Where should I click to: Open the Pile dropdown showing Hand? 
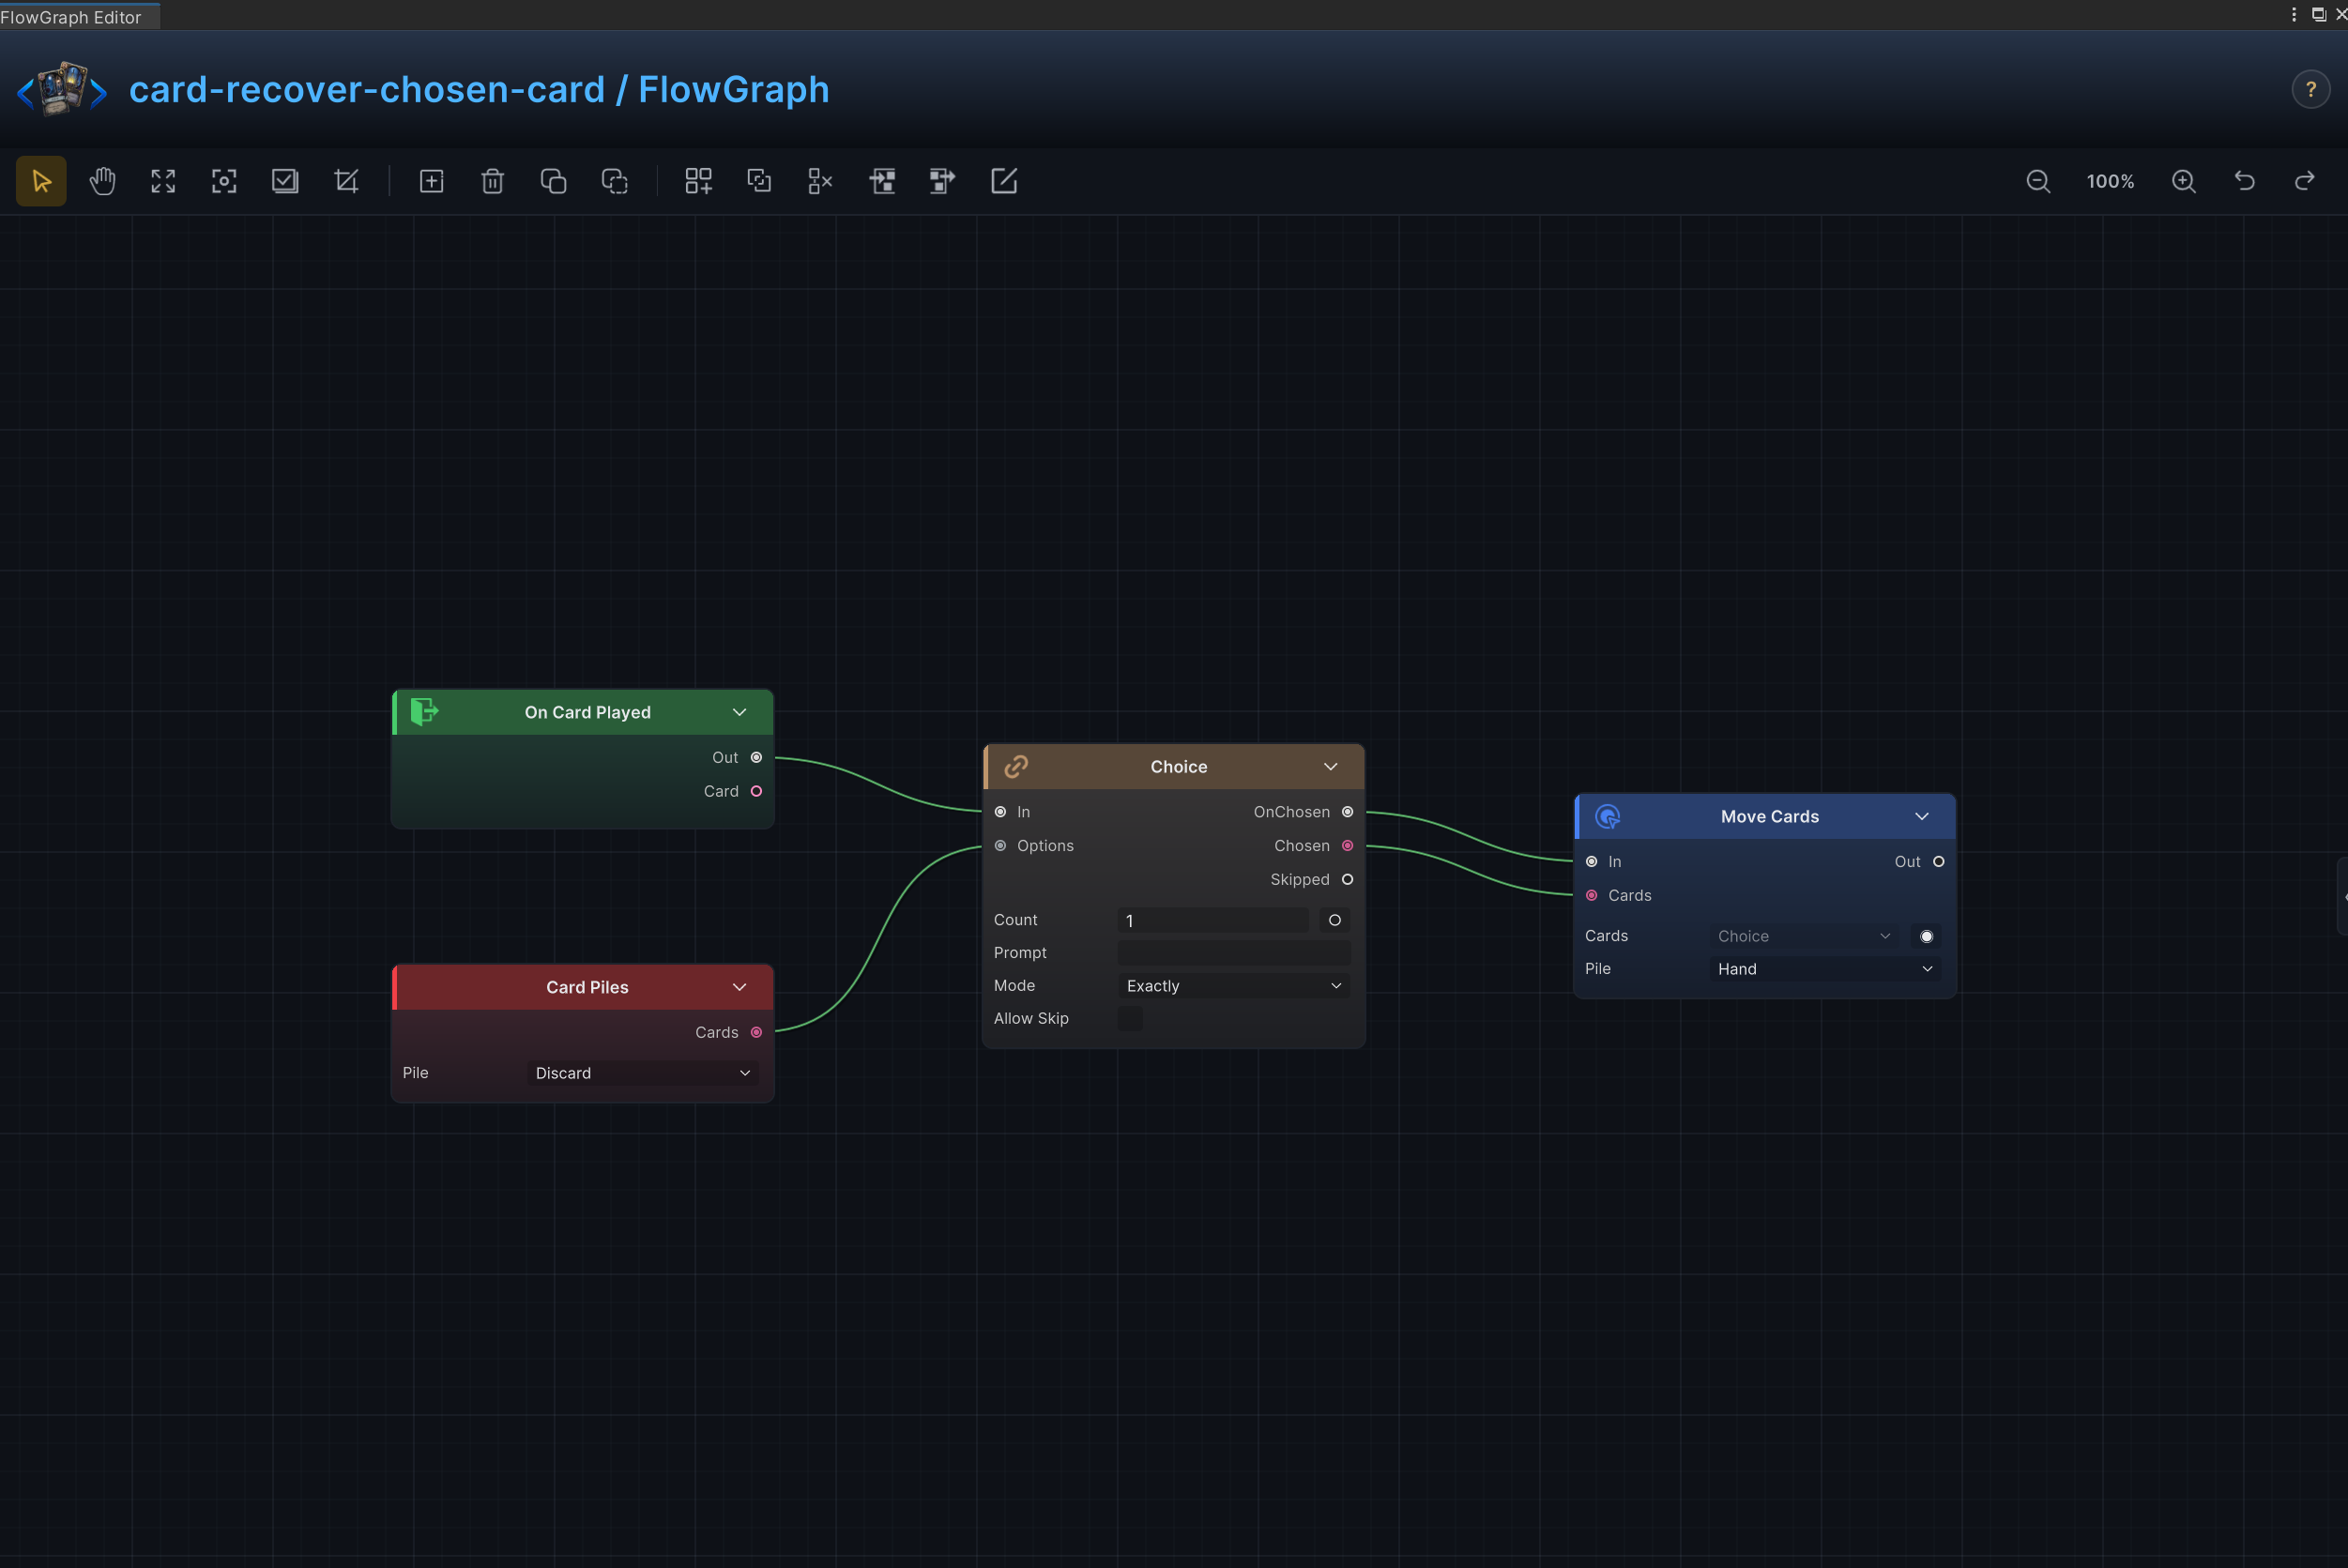pyautogui.click(x=1825, y=969)
